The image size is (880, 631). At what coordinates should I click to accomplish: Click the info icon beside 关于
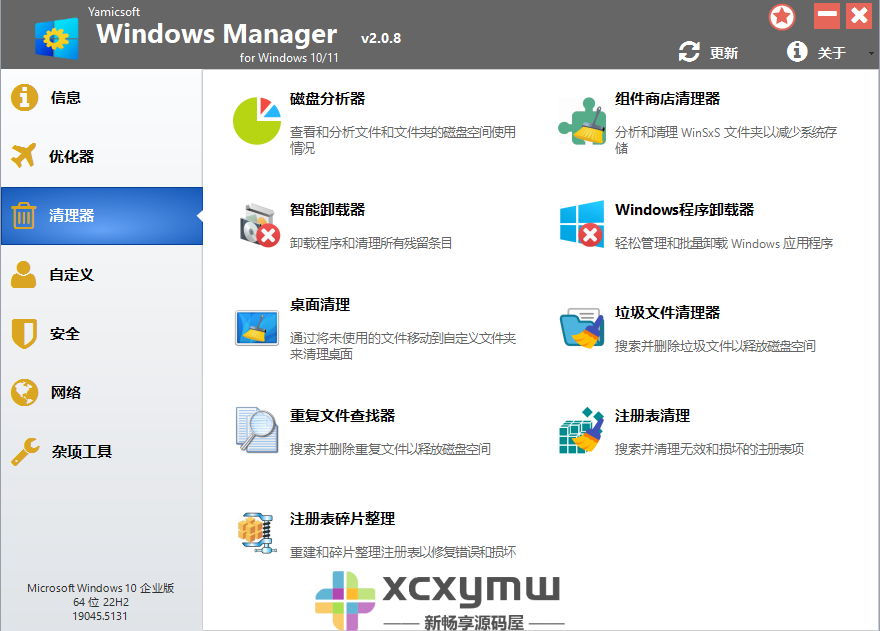pyautogui.click(x=797, y=52)
